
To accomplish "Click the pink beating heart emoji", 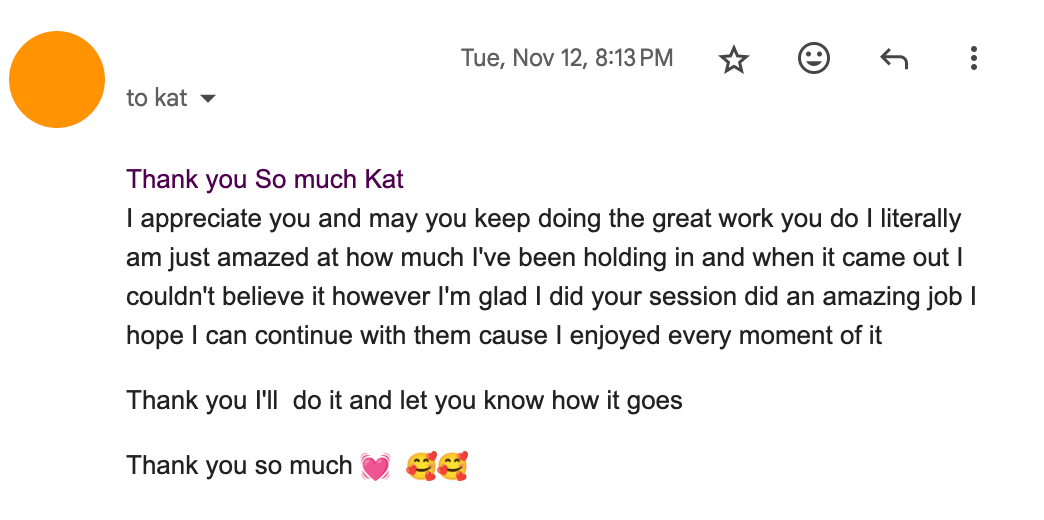I will (x=375, y=466).
